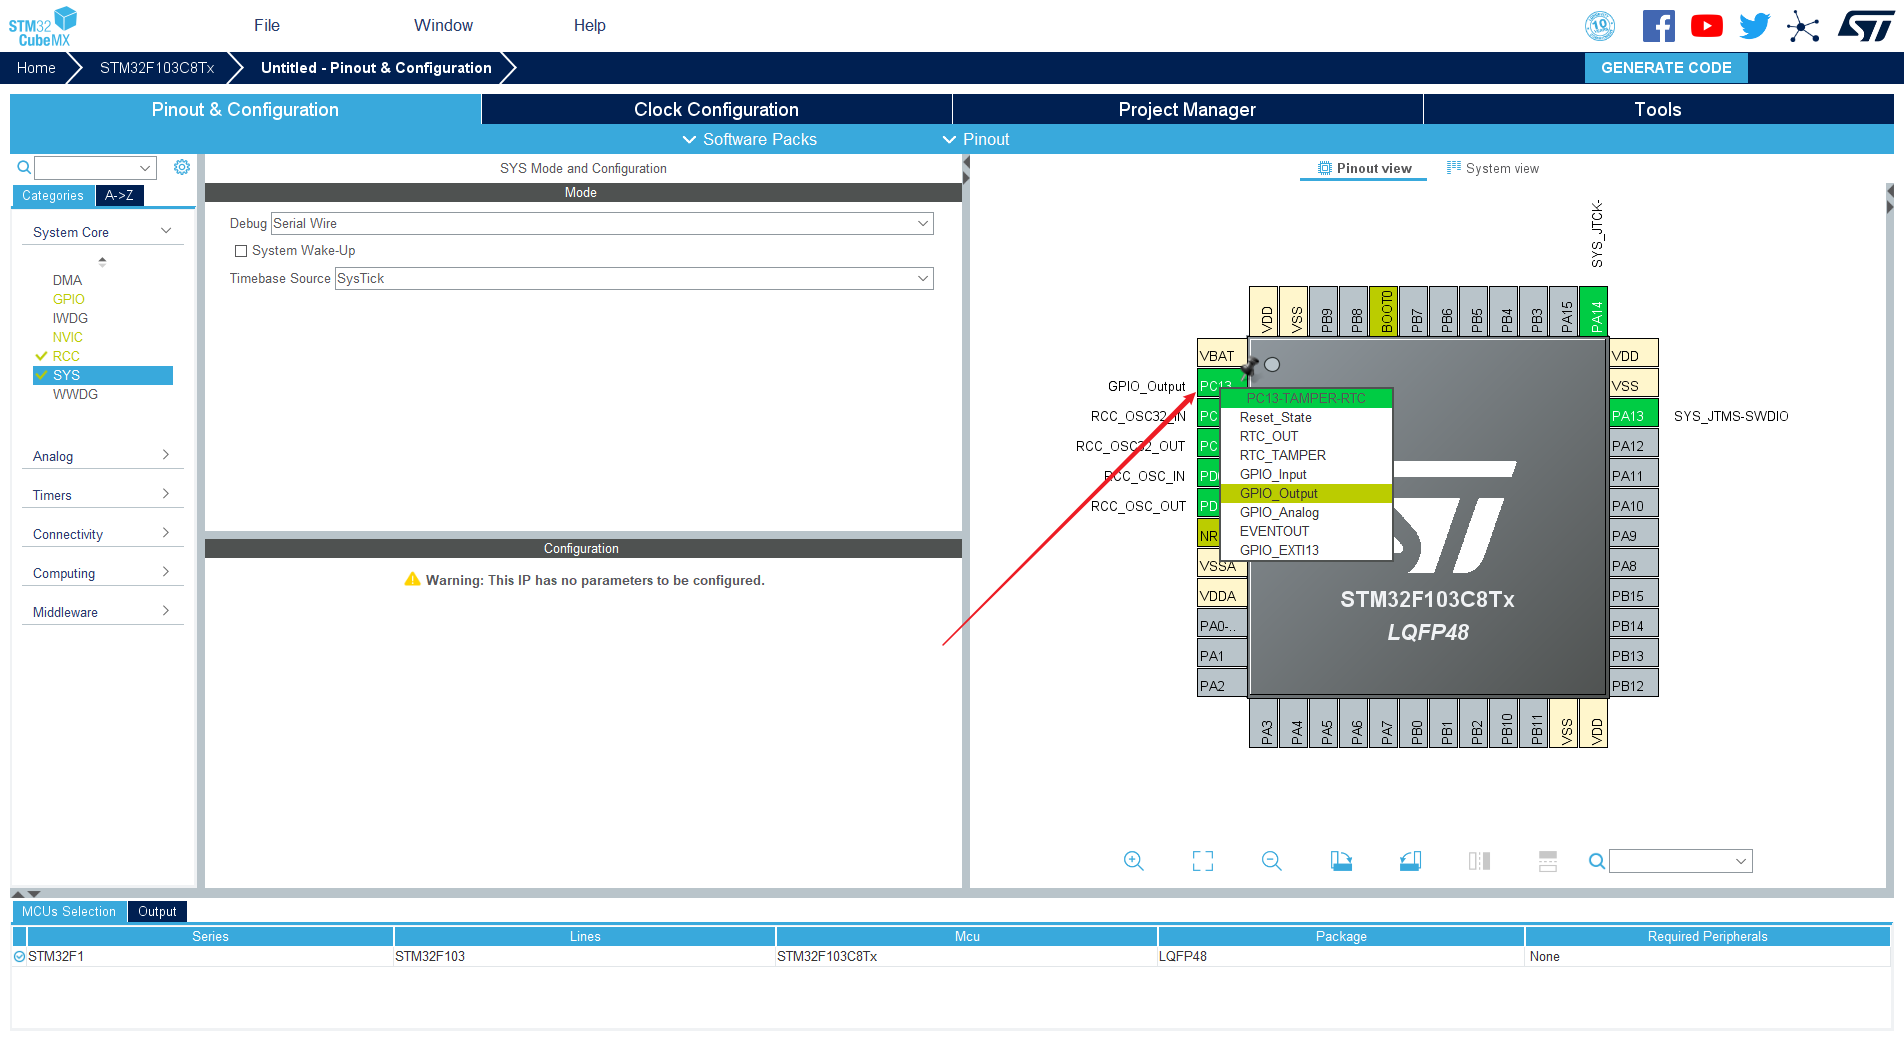Select DMA in System Core list
The height and width of the screenshot is (1041, 1904).
click(x=67, y=280)
